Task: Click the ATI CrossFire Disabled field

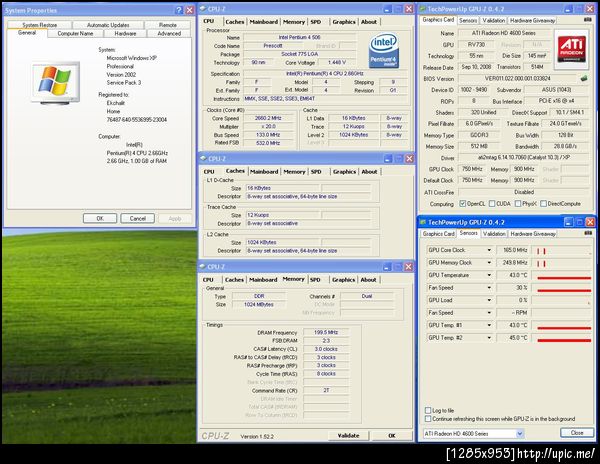Action: tap(523, 192)
